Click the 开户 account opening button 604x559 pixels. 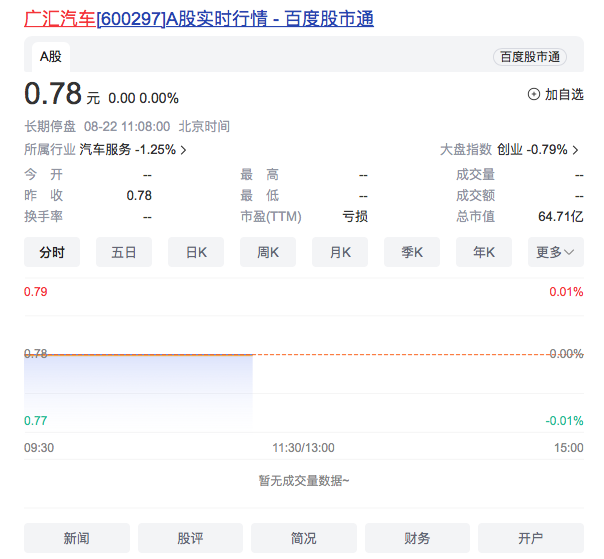coord(530,538)
